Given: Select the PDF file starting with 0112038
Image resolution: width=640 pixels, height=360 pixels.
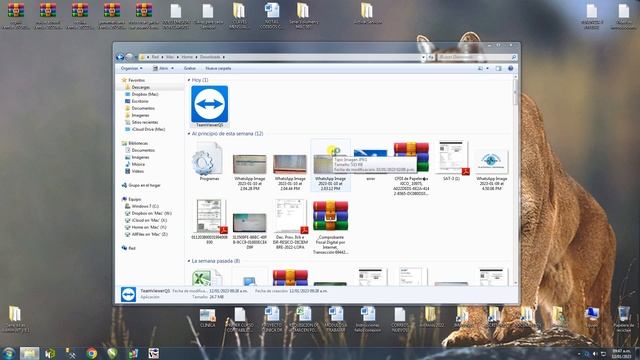Looking at the screenshot, I should [209, 222].
